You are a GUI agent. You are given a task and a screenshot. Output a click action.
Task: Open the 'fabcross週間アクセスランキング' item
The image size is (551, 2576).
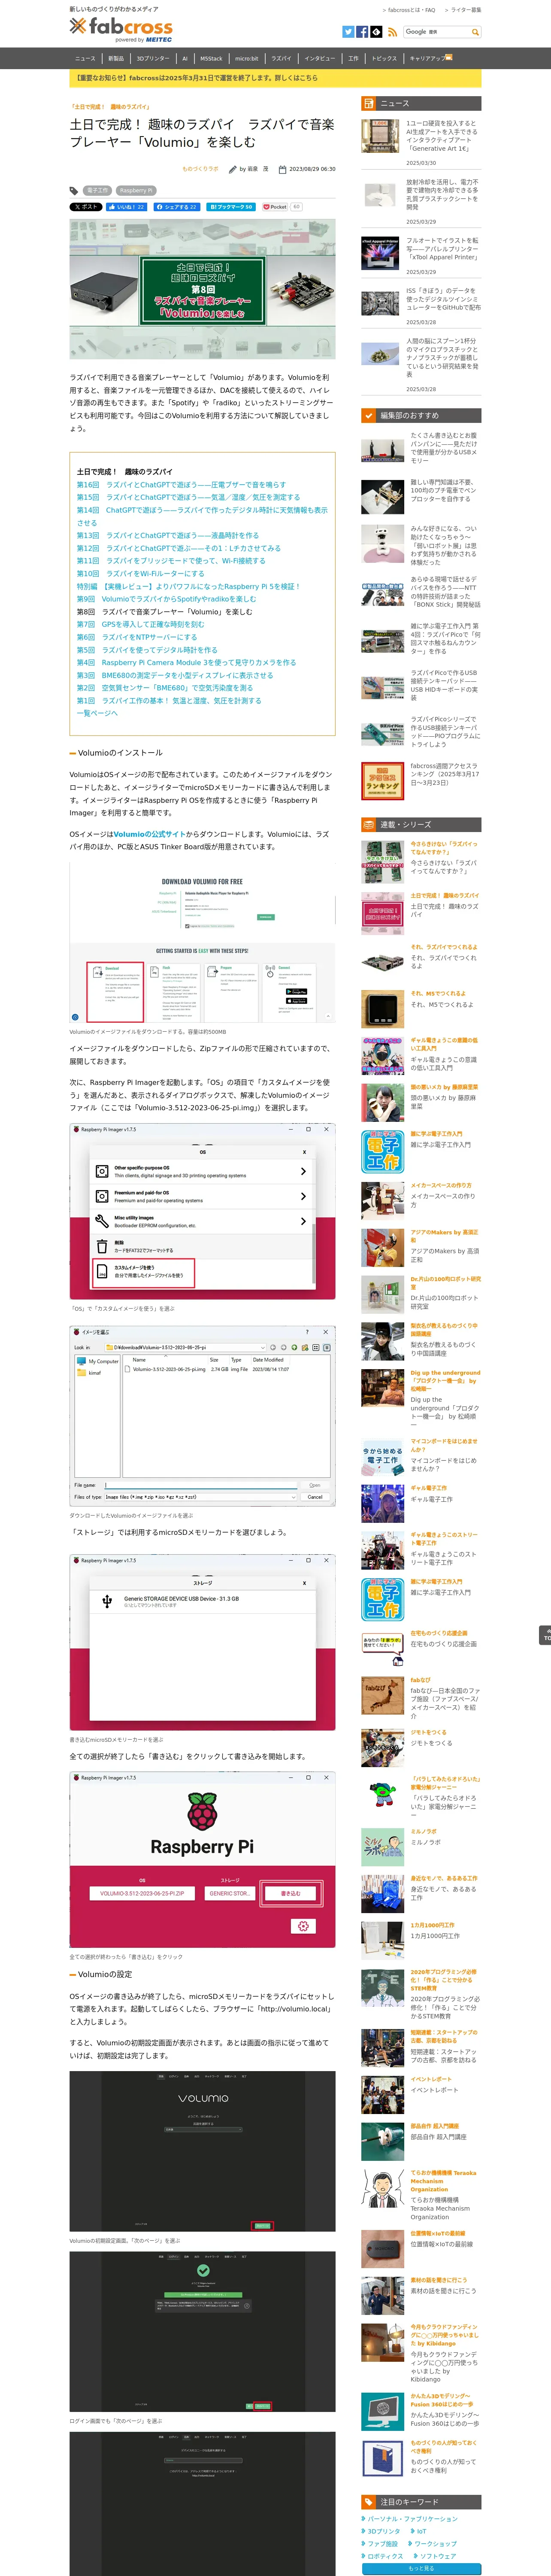(445, 775)
